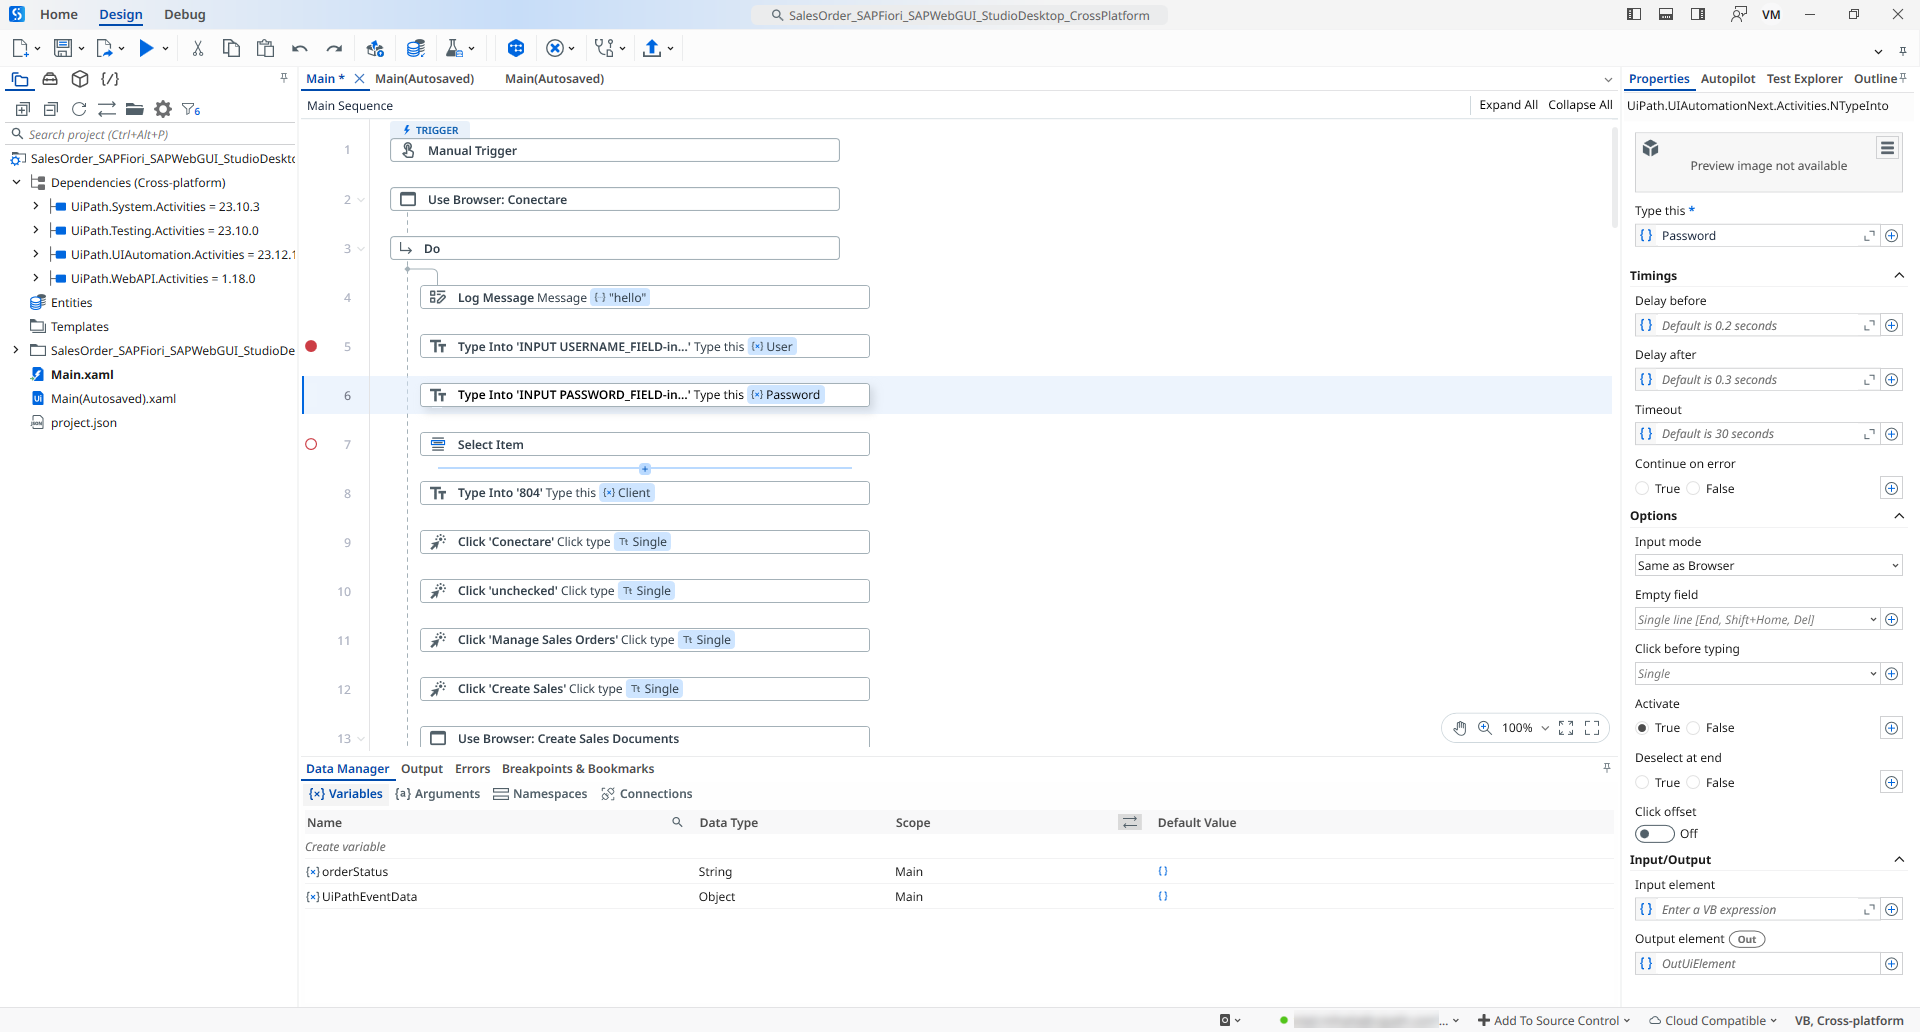Click the Undo arrow icon

[300, 48]
